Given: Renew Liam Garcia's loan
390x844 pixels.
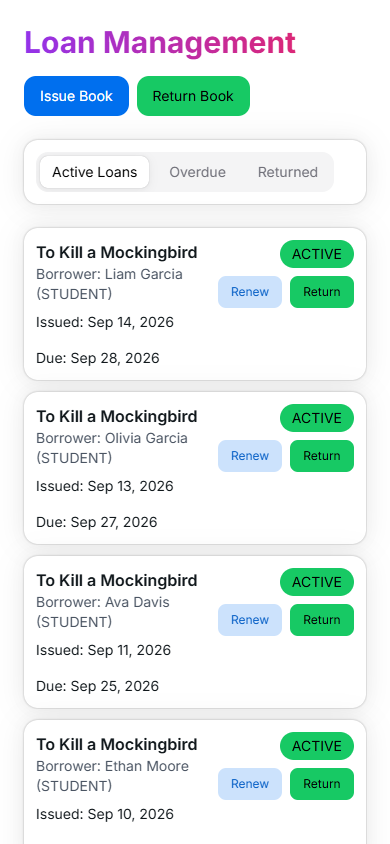Looking at the screenshot, I should [250, 292].
